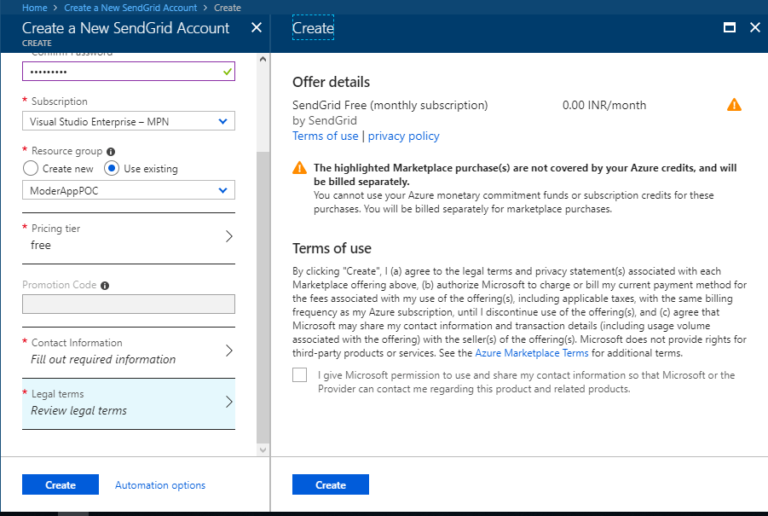768x516 pixels.
Task: Click the warning icon beside 0.00 INR/month
Action: click(x=734, y=105)
